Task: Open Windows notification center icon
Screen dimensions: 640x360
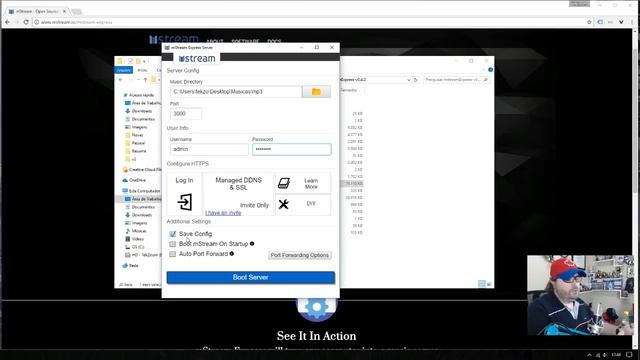Action: (x=629, y=355)
